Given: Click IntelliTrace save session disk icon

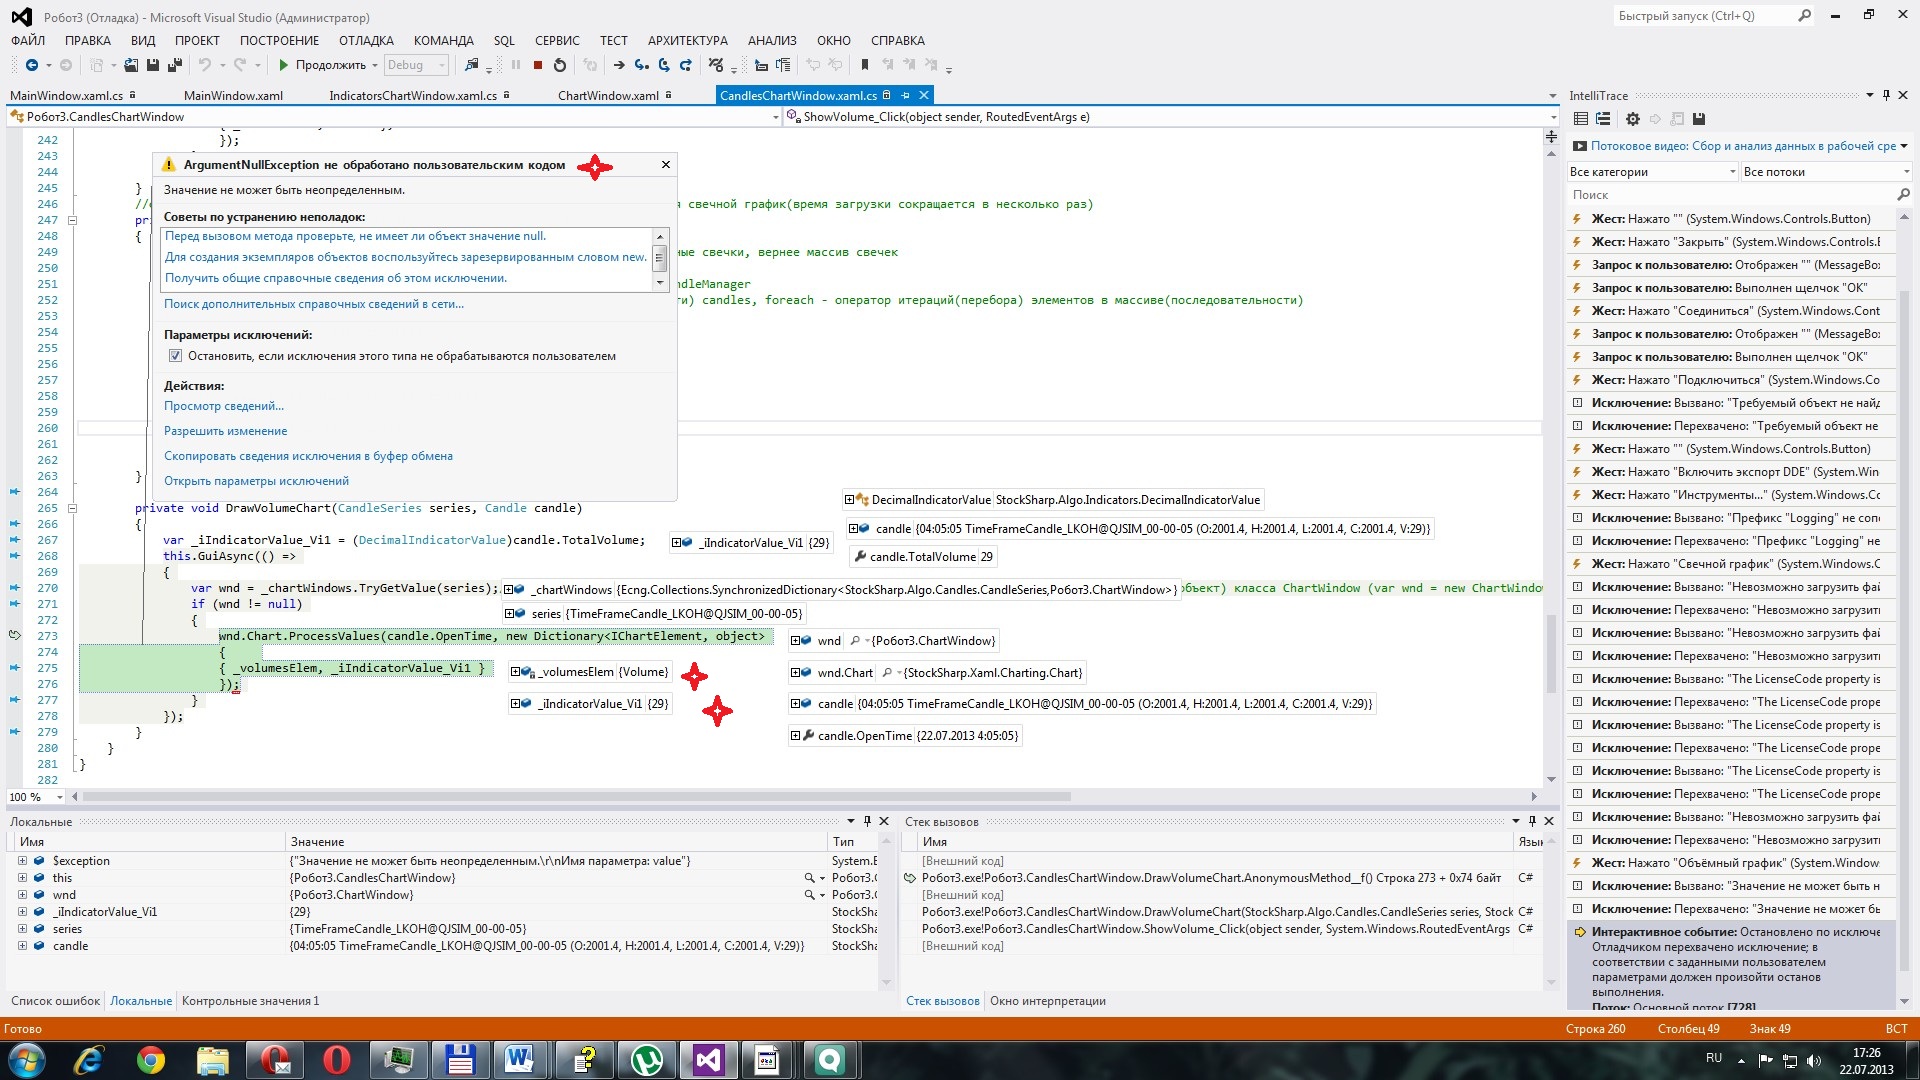Looking at the screenshot, I should [x=1699, y=119].
